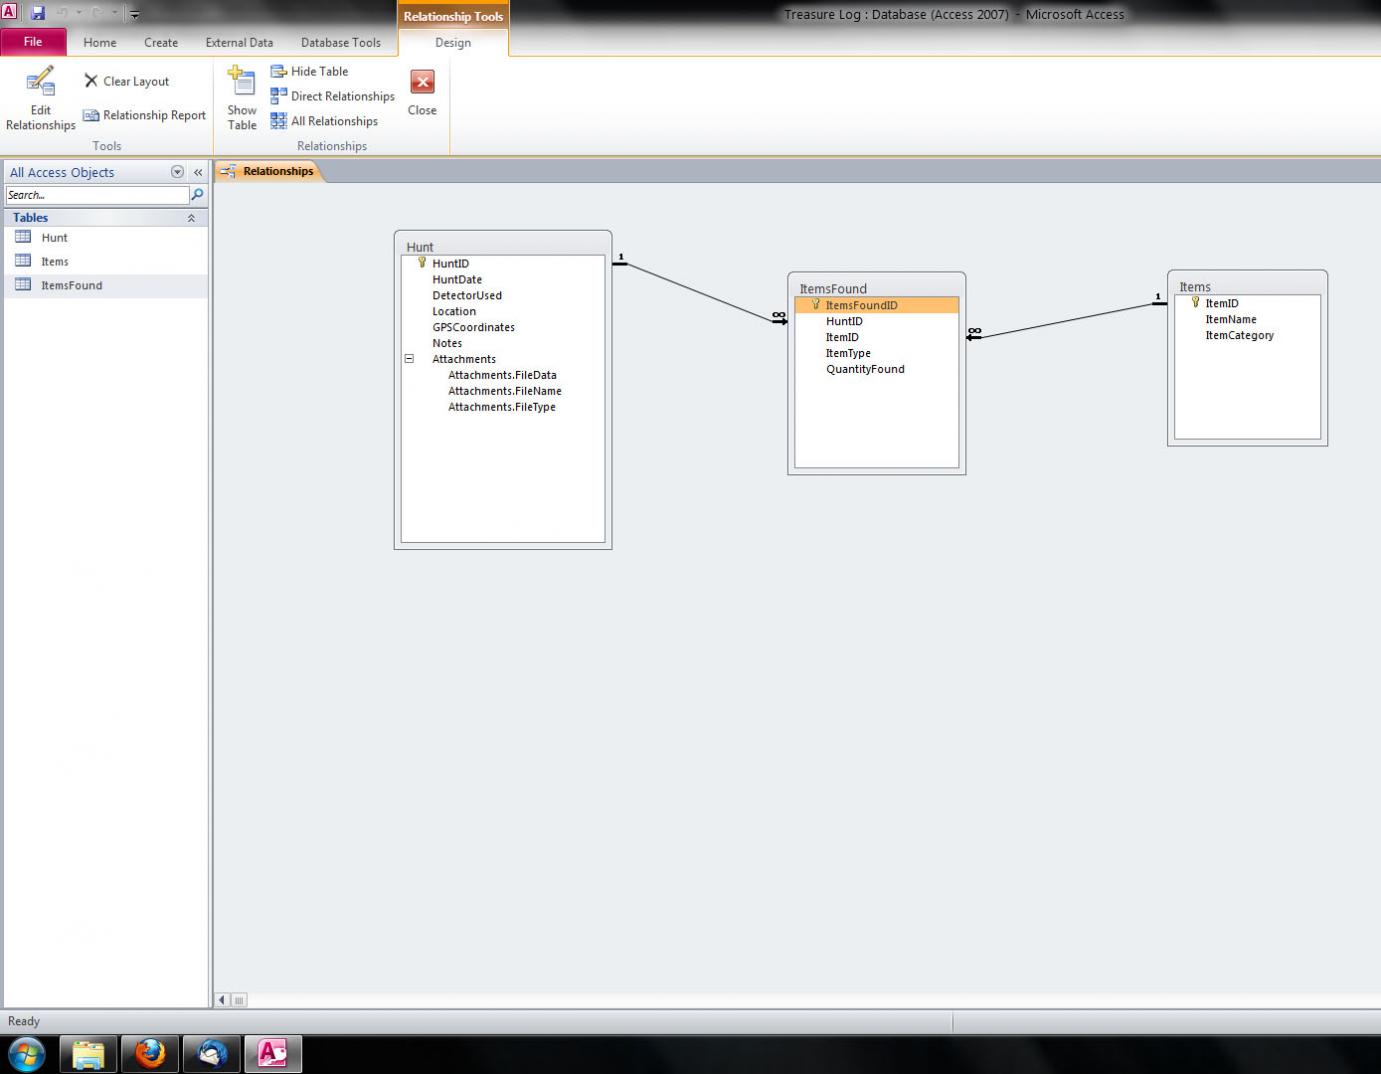Open the File tab
Screen dimensions: 1381x1074
33,42
